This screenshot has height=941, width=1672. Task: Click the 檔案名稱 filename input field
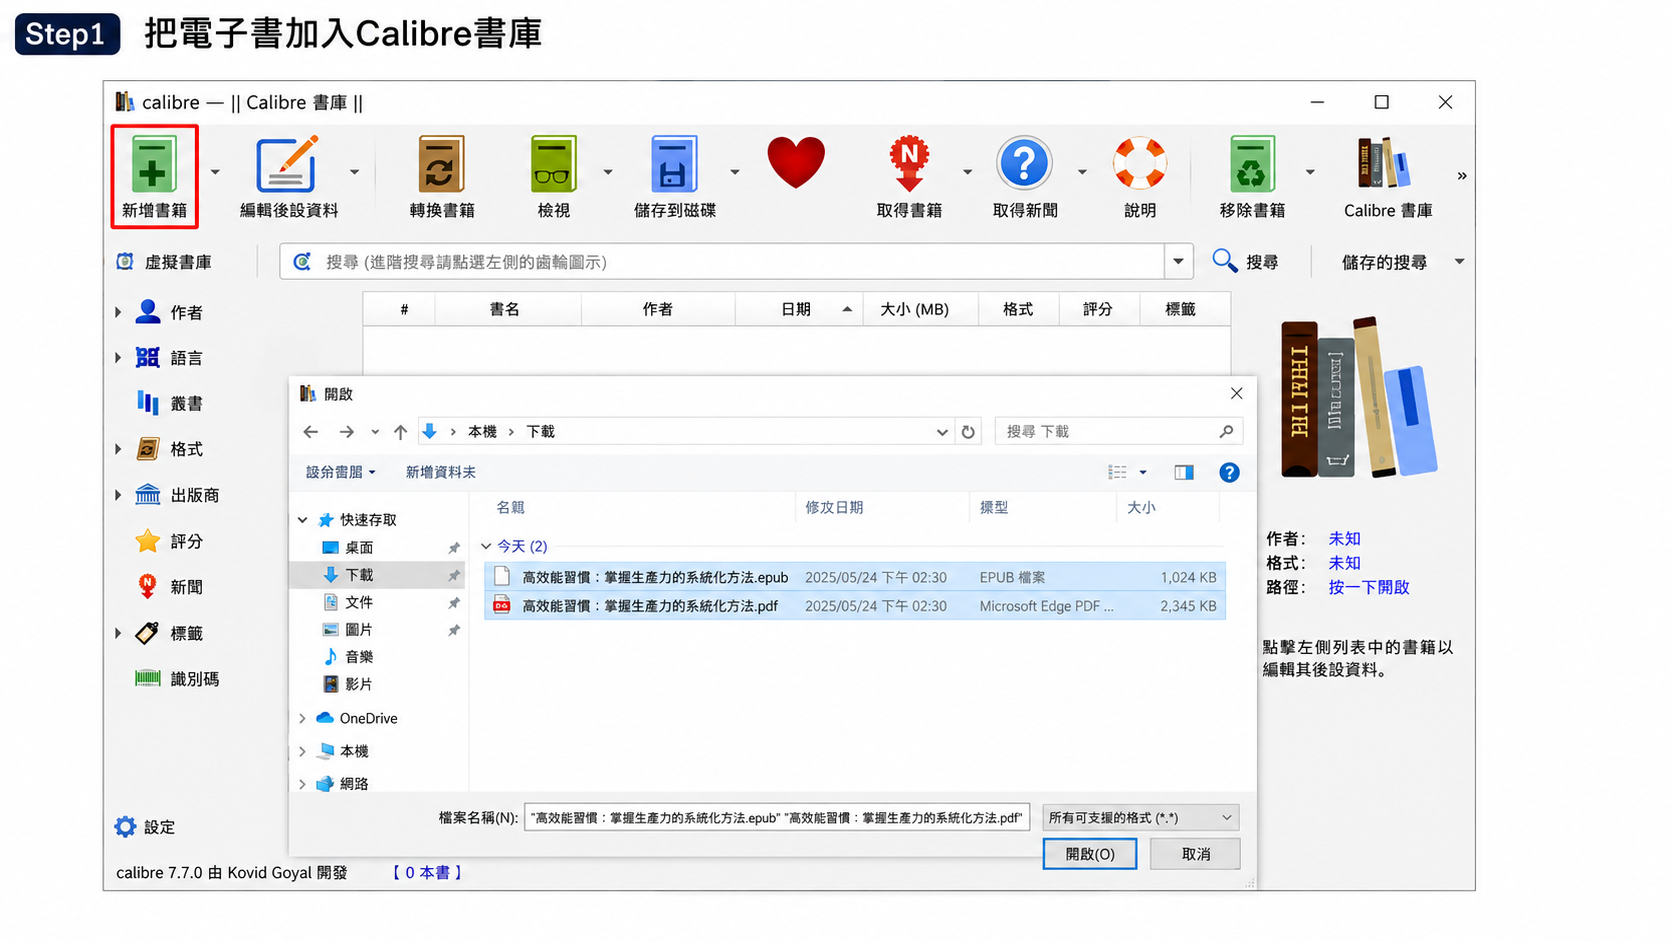click(776, 818)
